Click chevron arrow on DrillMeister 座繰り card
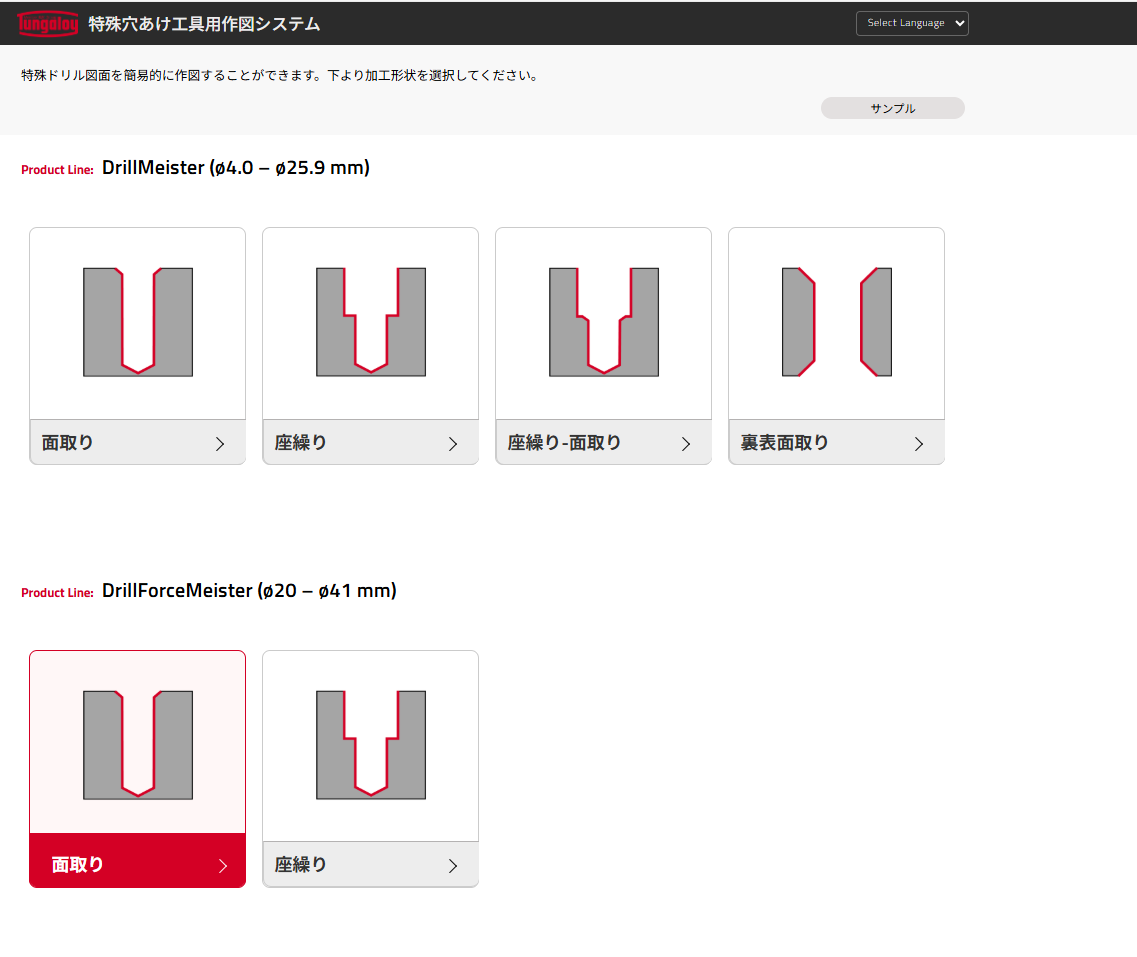This screenshot has width=1137, height=957. point(453,444)
